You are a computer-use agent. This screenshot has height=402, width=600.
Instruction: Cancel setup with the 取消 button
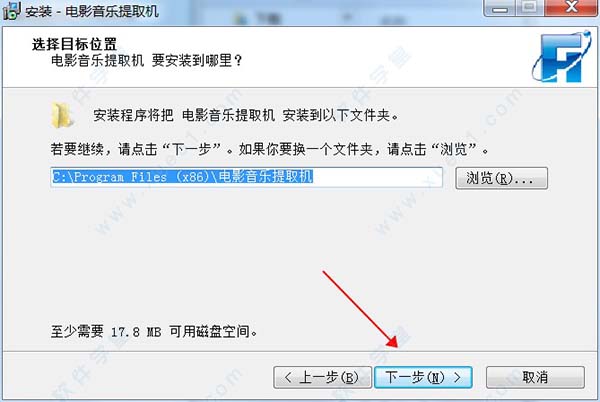click(535, 378)
